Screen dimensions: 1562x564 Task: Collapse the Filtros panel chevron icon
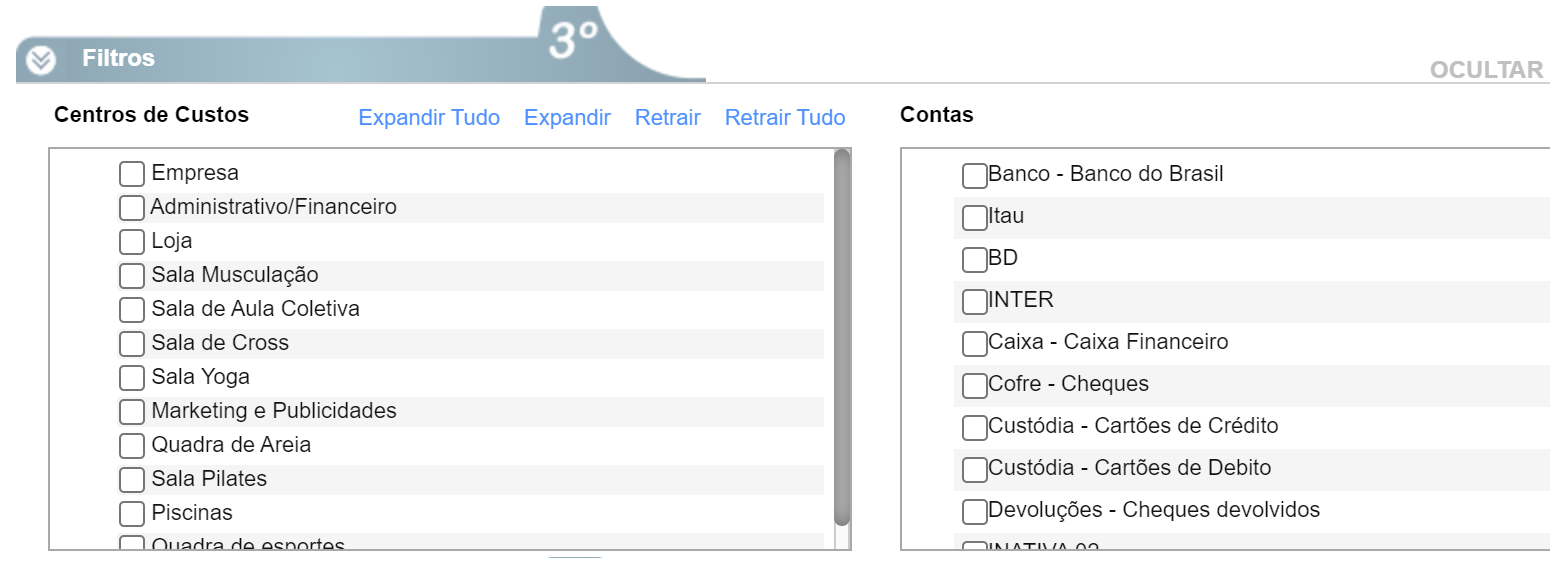point(41,61)
